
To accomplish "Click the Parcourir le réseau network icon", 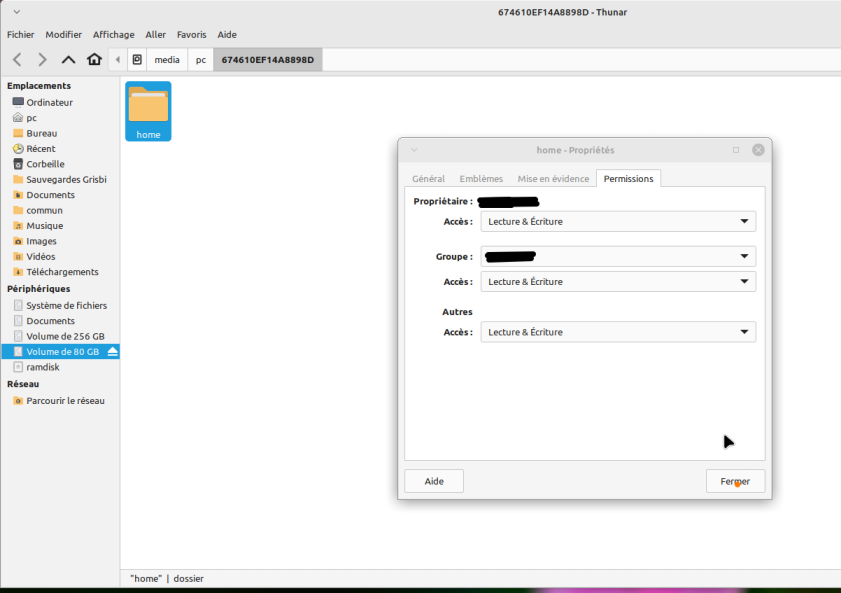I will 18,401.
